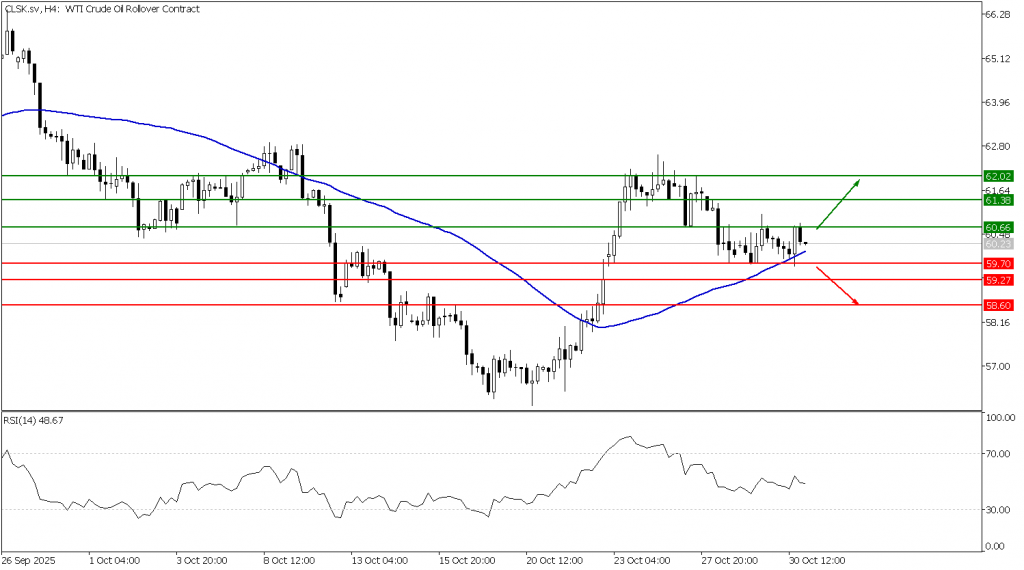Select the 8 Oct 12:00 time label
Screen dimensions: 1024x570
(x=289, y=561)
